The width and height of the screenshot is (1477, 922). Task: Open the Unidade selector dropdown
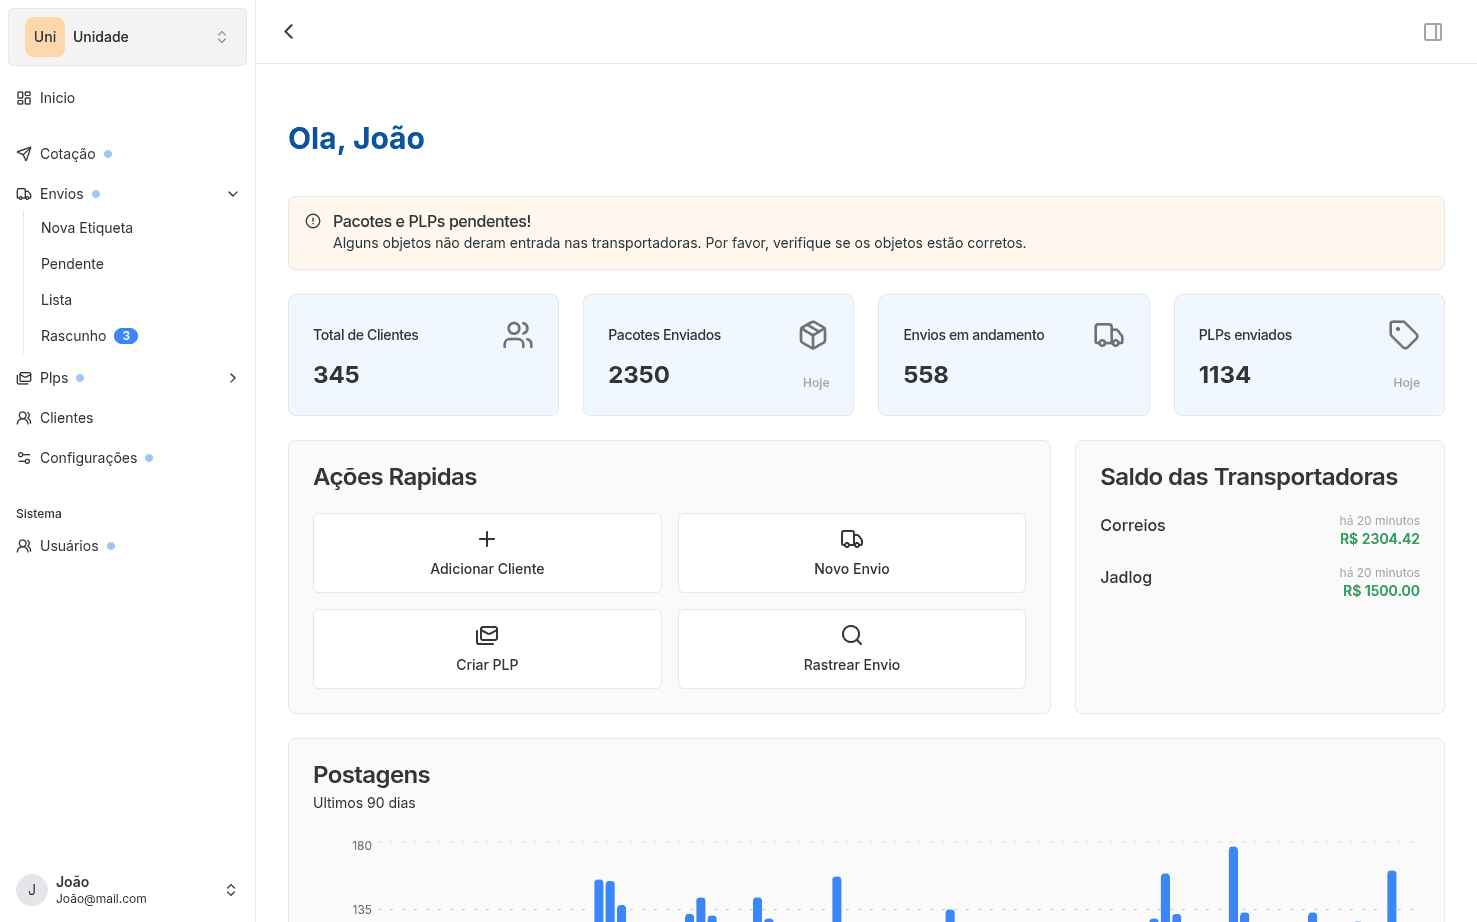pyautogui.click(x=127, y=36)
